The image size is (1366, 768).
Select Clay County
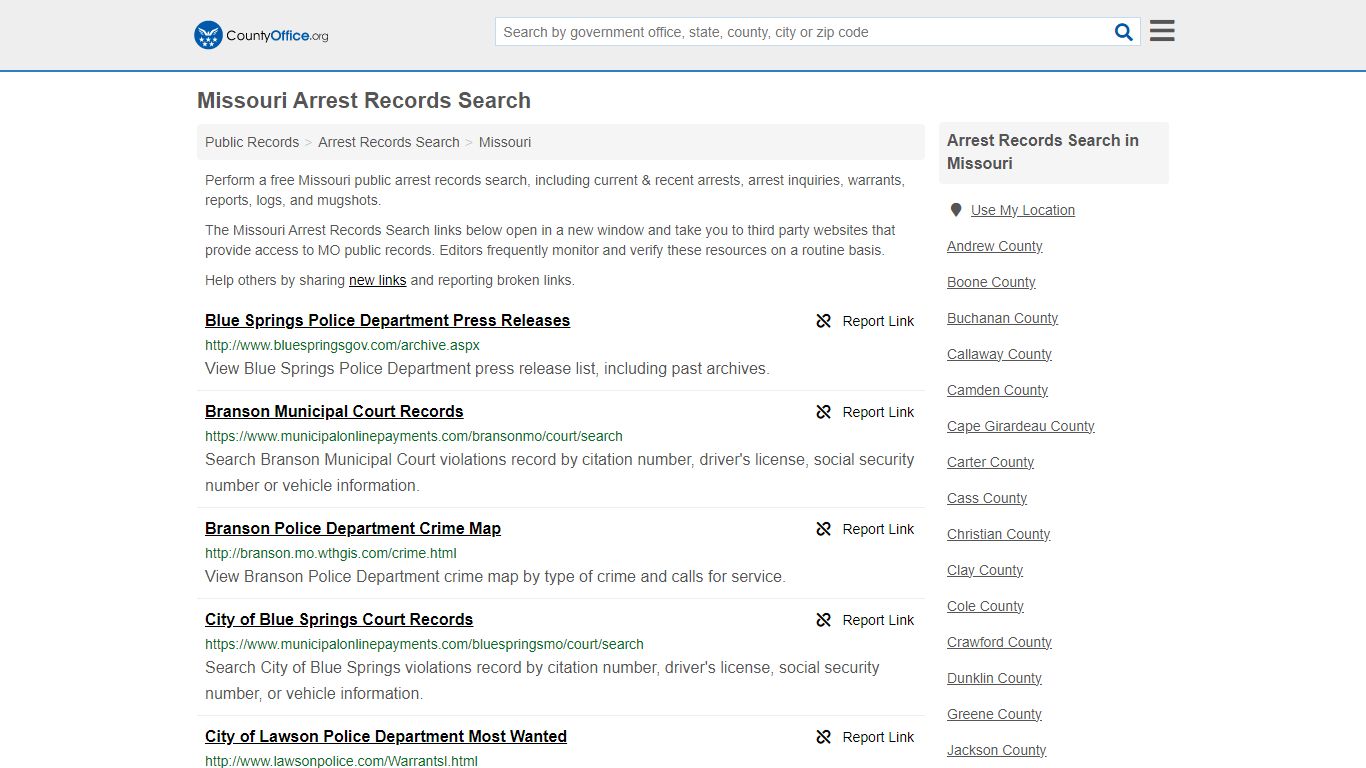985,570
